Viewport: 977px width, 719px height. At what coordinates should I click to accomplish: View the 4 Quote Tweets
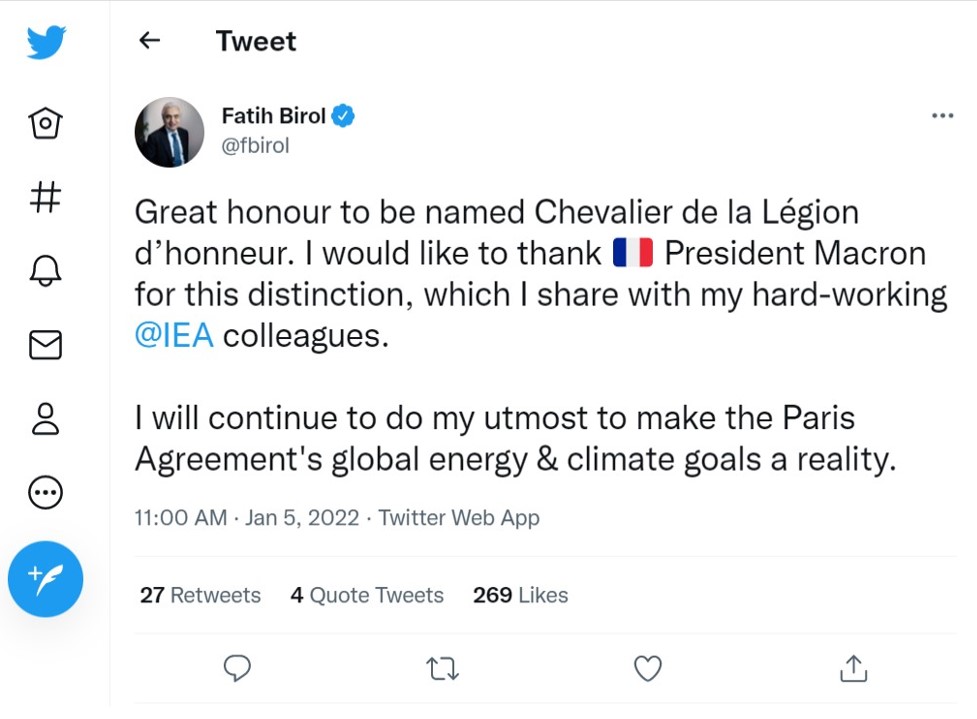pos(367,595)
